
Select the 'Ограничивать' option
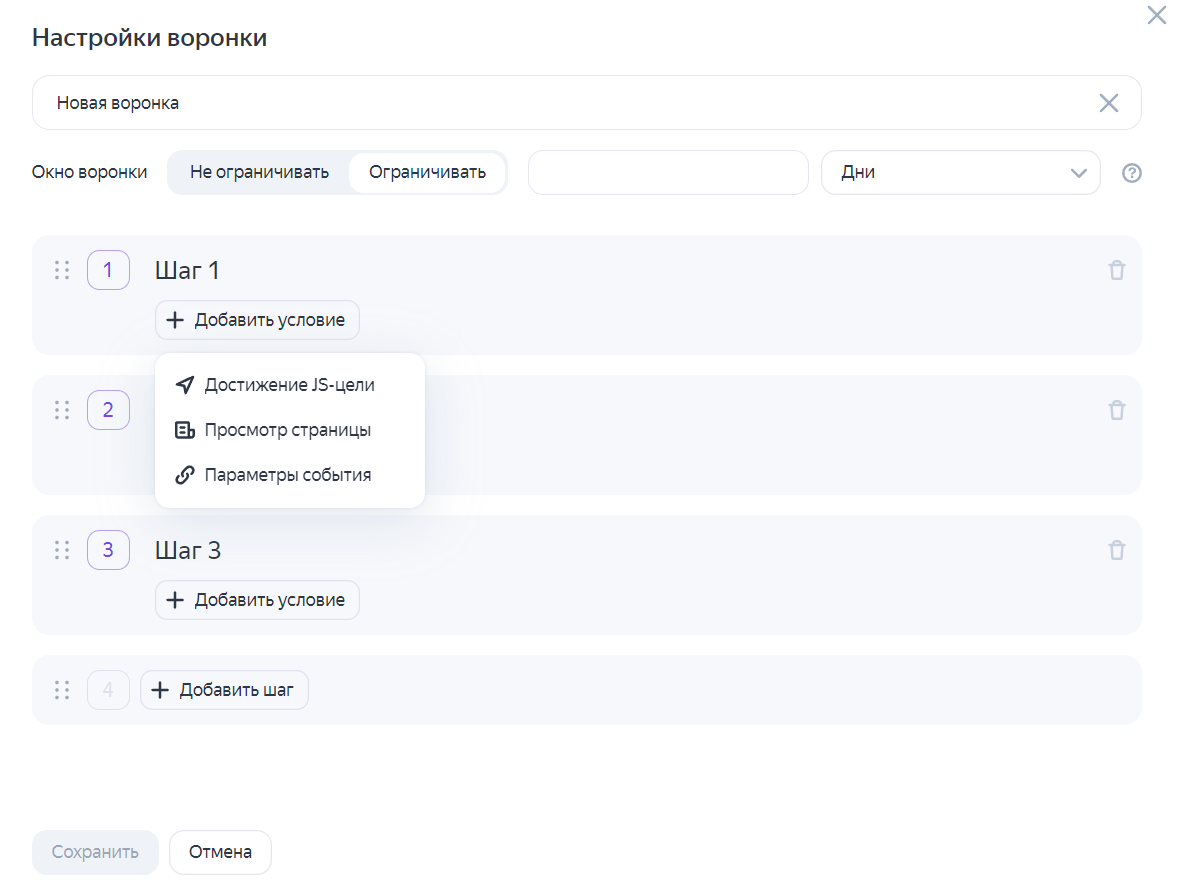pos(427,172)
